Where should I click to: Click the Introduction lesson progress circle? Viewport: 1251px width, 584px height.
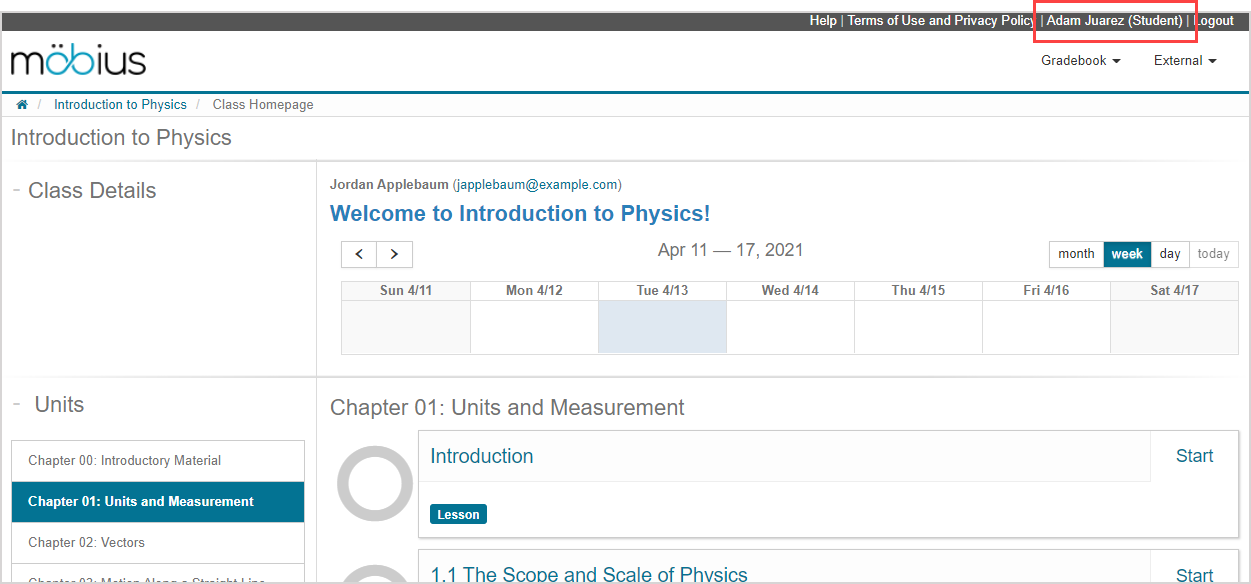click(375, 483)
